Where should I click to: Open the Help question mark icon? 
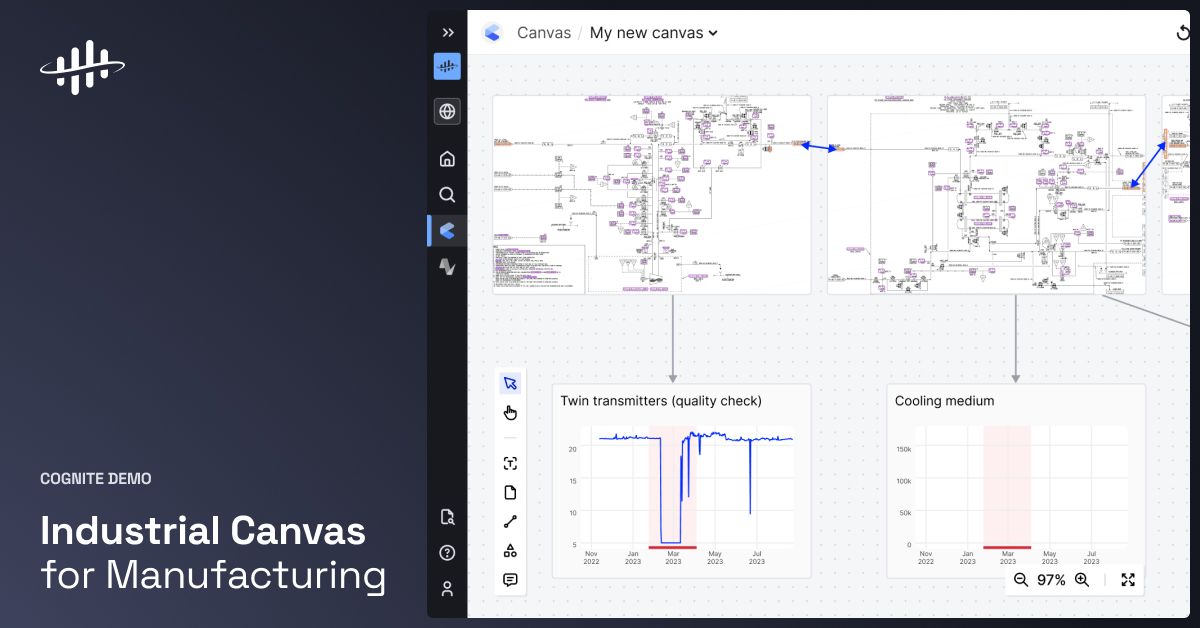point(447,553)
